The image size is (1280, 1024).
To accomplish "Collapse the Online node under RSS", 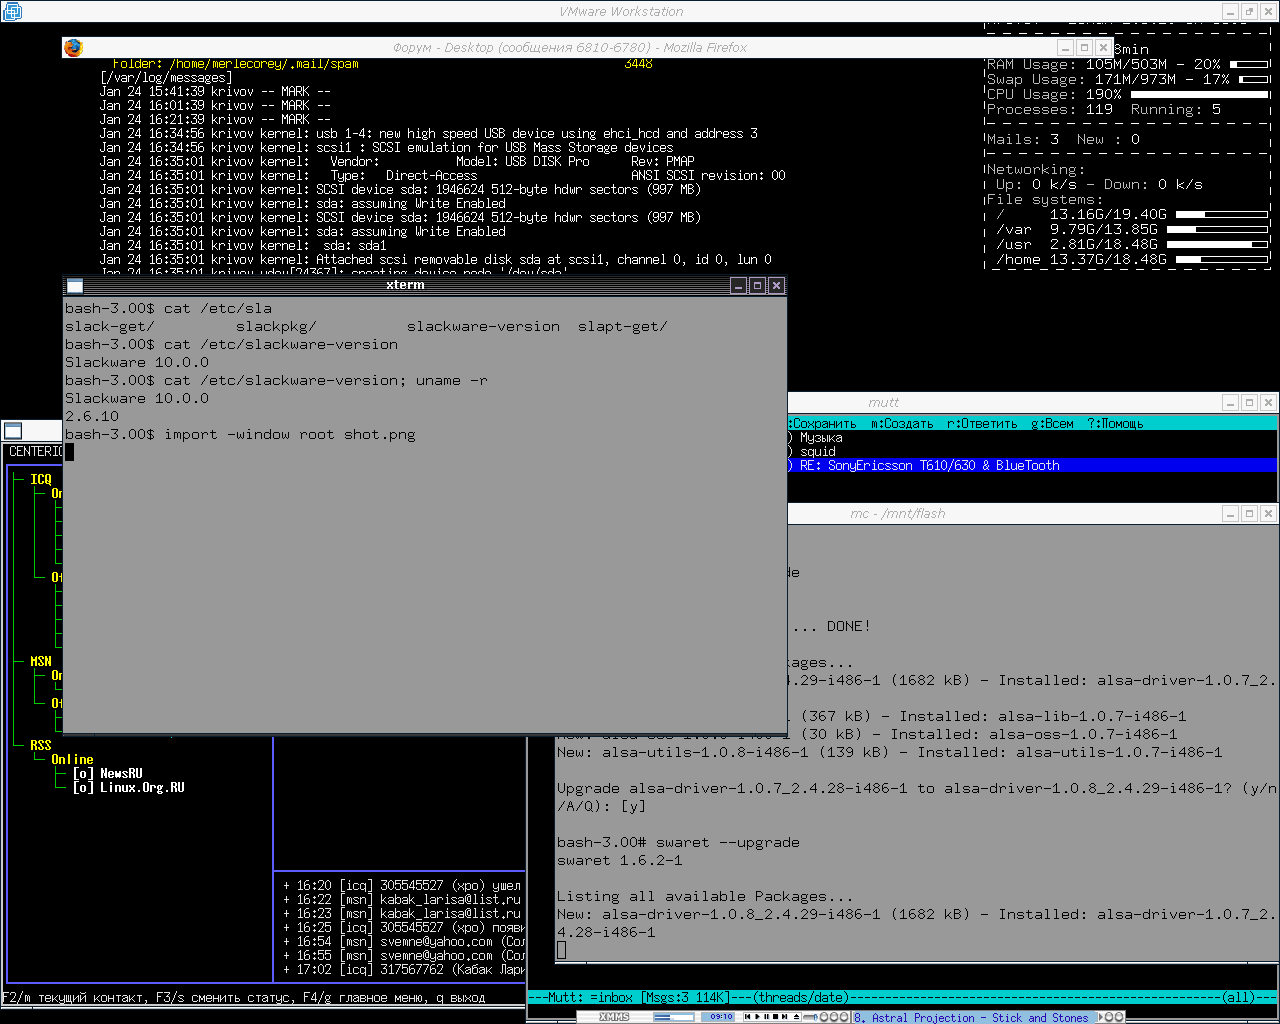I will click(72, 759).
